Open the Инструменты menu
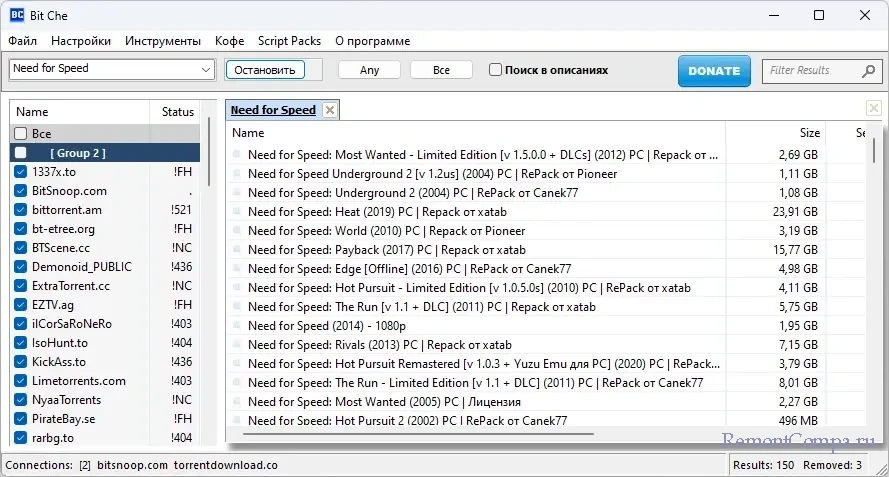Screen dimensions: 889x477 point(163,41)
